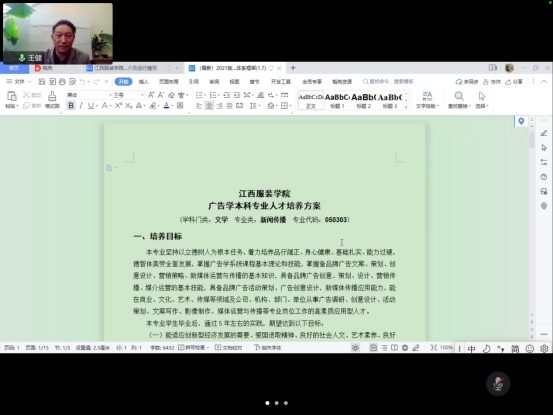Select the 标题 1 heading style

(x=337, y=100)
